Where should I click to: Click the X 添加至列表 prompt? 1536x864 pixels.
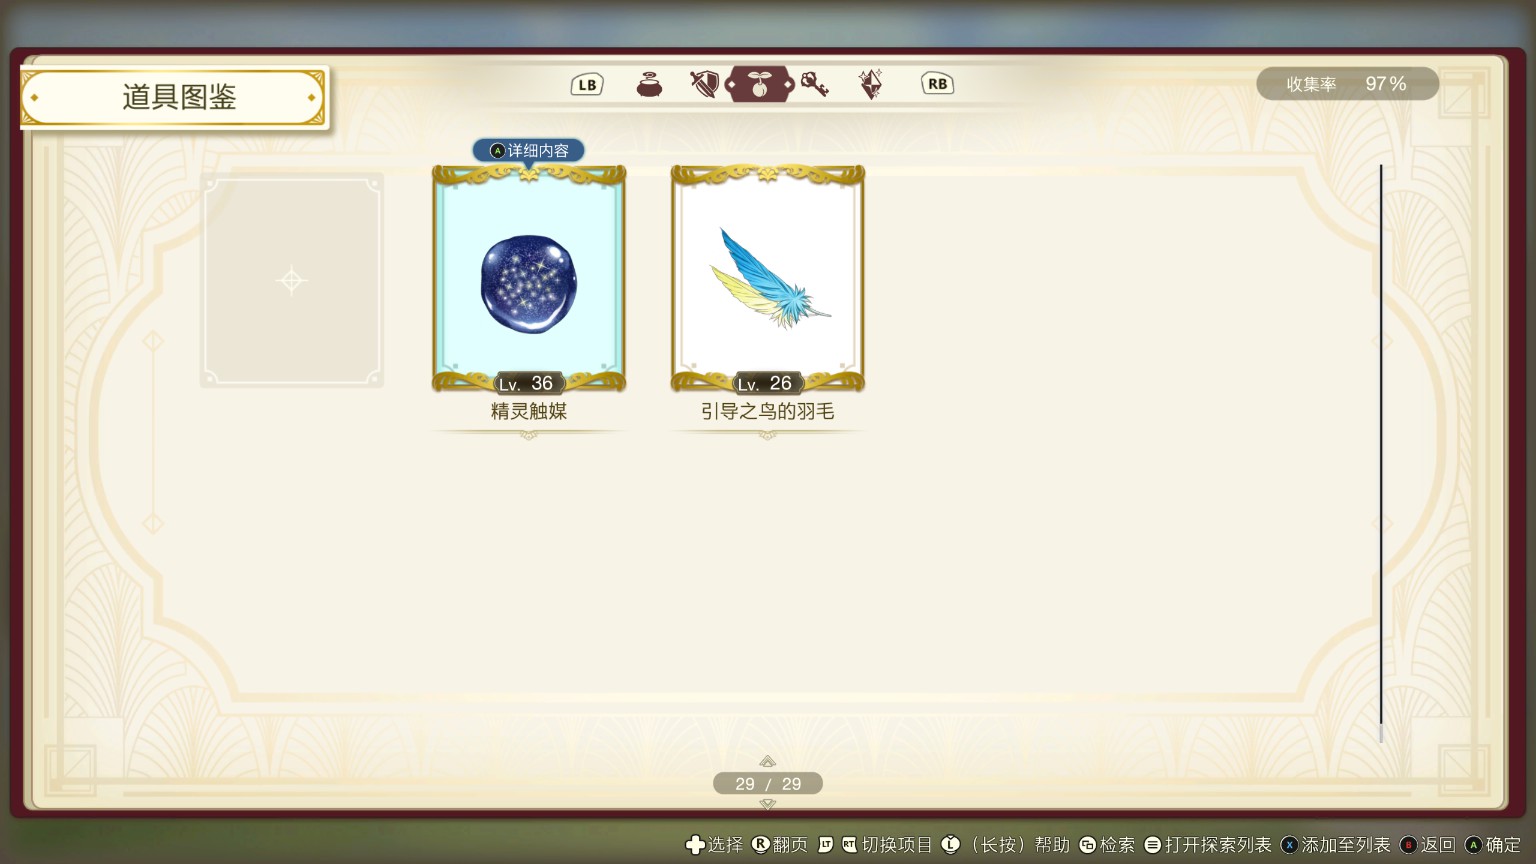pyautogui.click(x=1335, y=845)
